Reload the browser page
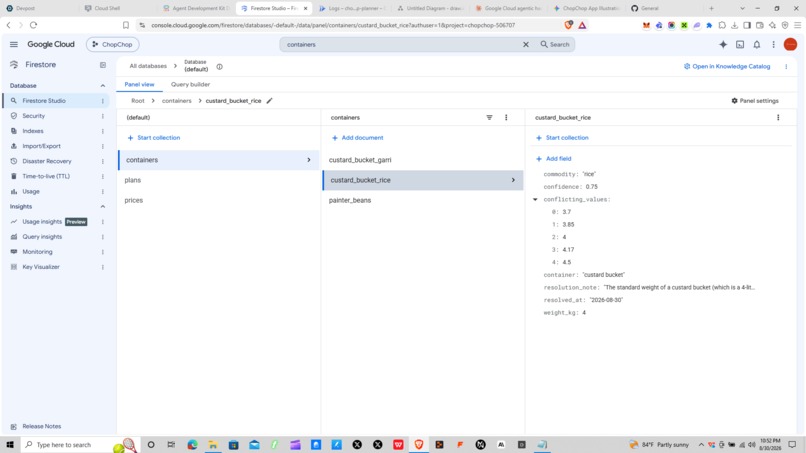The image size is (806, 453). coord(34,25)
